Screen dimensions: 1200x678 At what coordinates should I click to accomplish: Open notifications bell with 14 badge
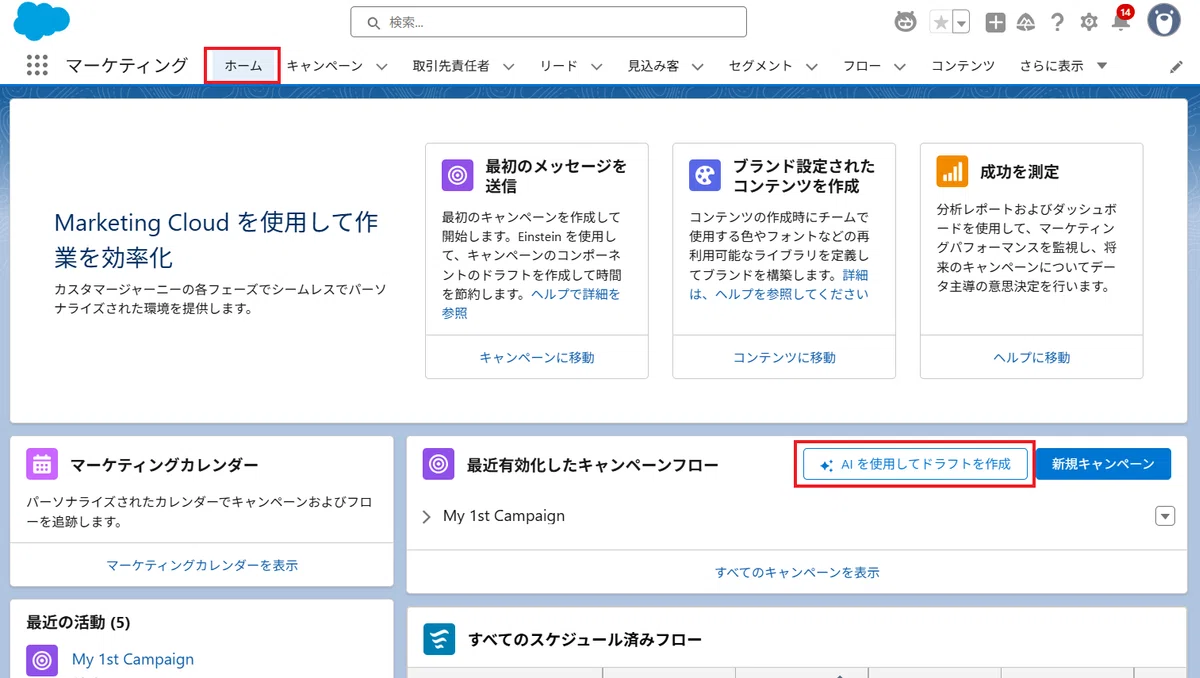(1121, 20)
